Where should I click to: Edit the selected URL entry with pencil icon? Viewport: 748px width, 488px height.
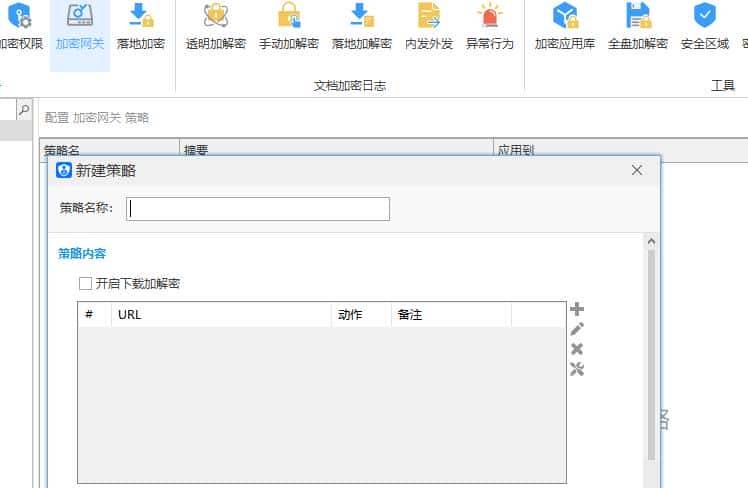pyautogui.click(x=577, y=329)
